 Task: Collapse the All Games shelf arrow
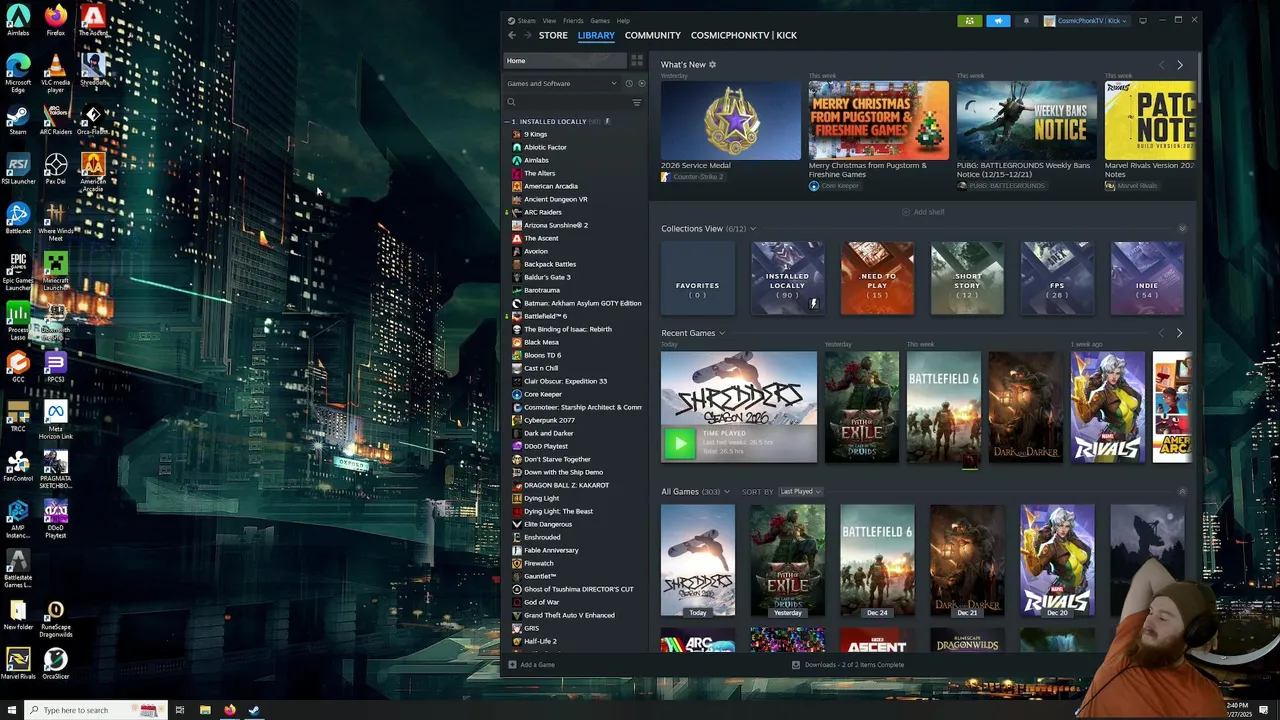tap(1182, 492)
